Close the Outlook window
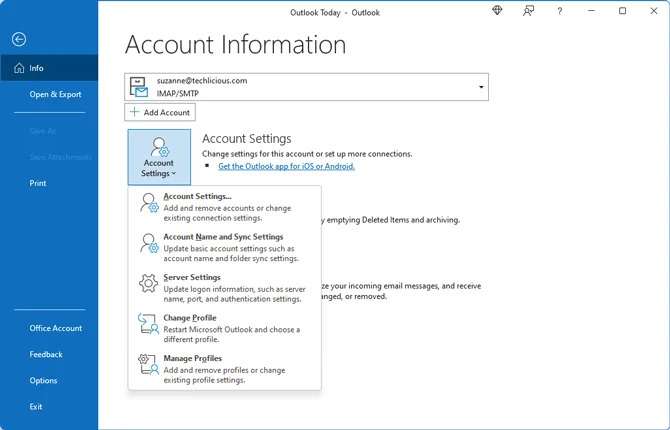Screen dimensions: 670x430 click(654, 11)
